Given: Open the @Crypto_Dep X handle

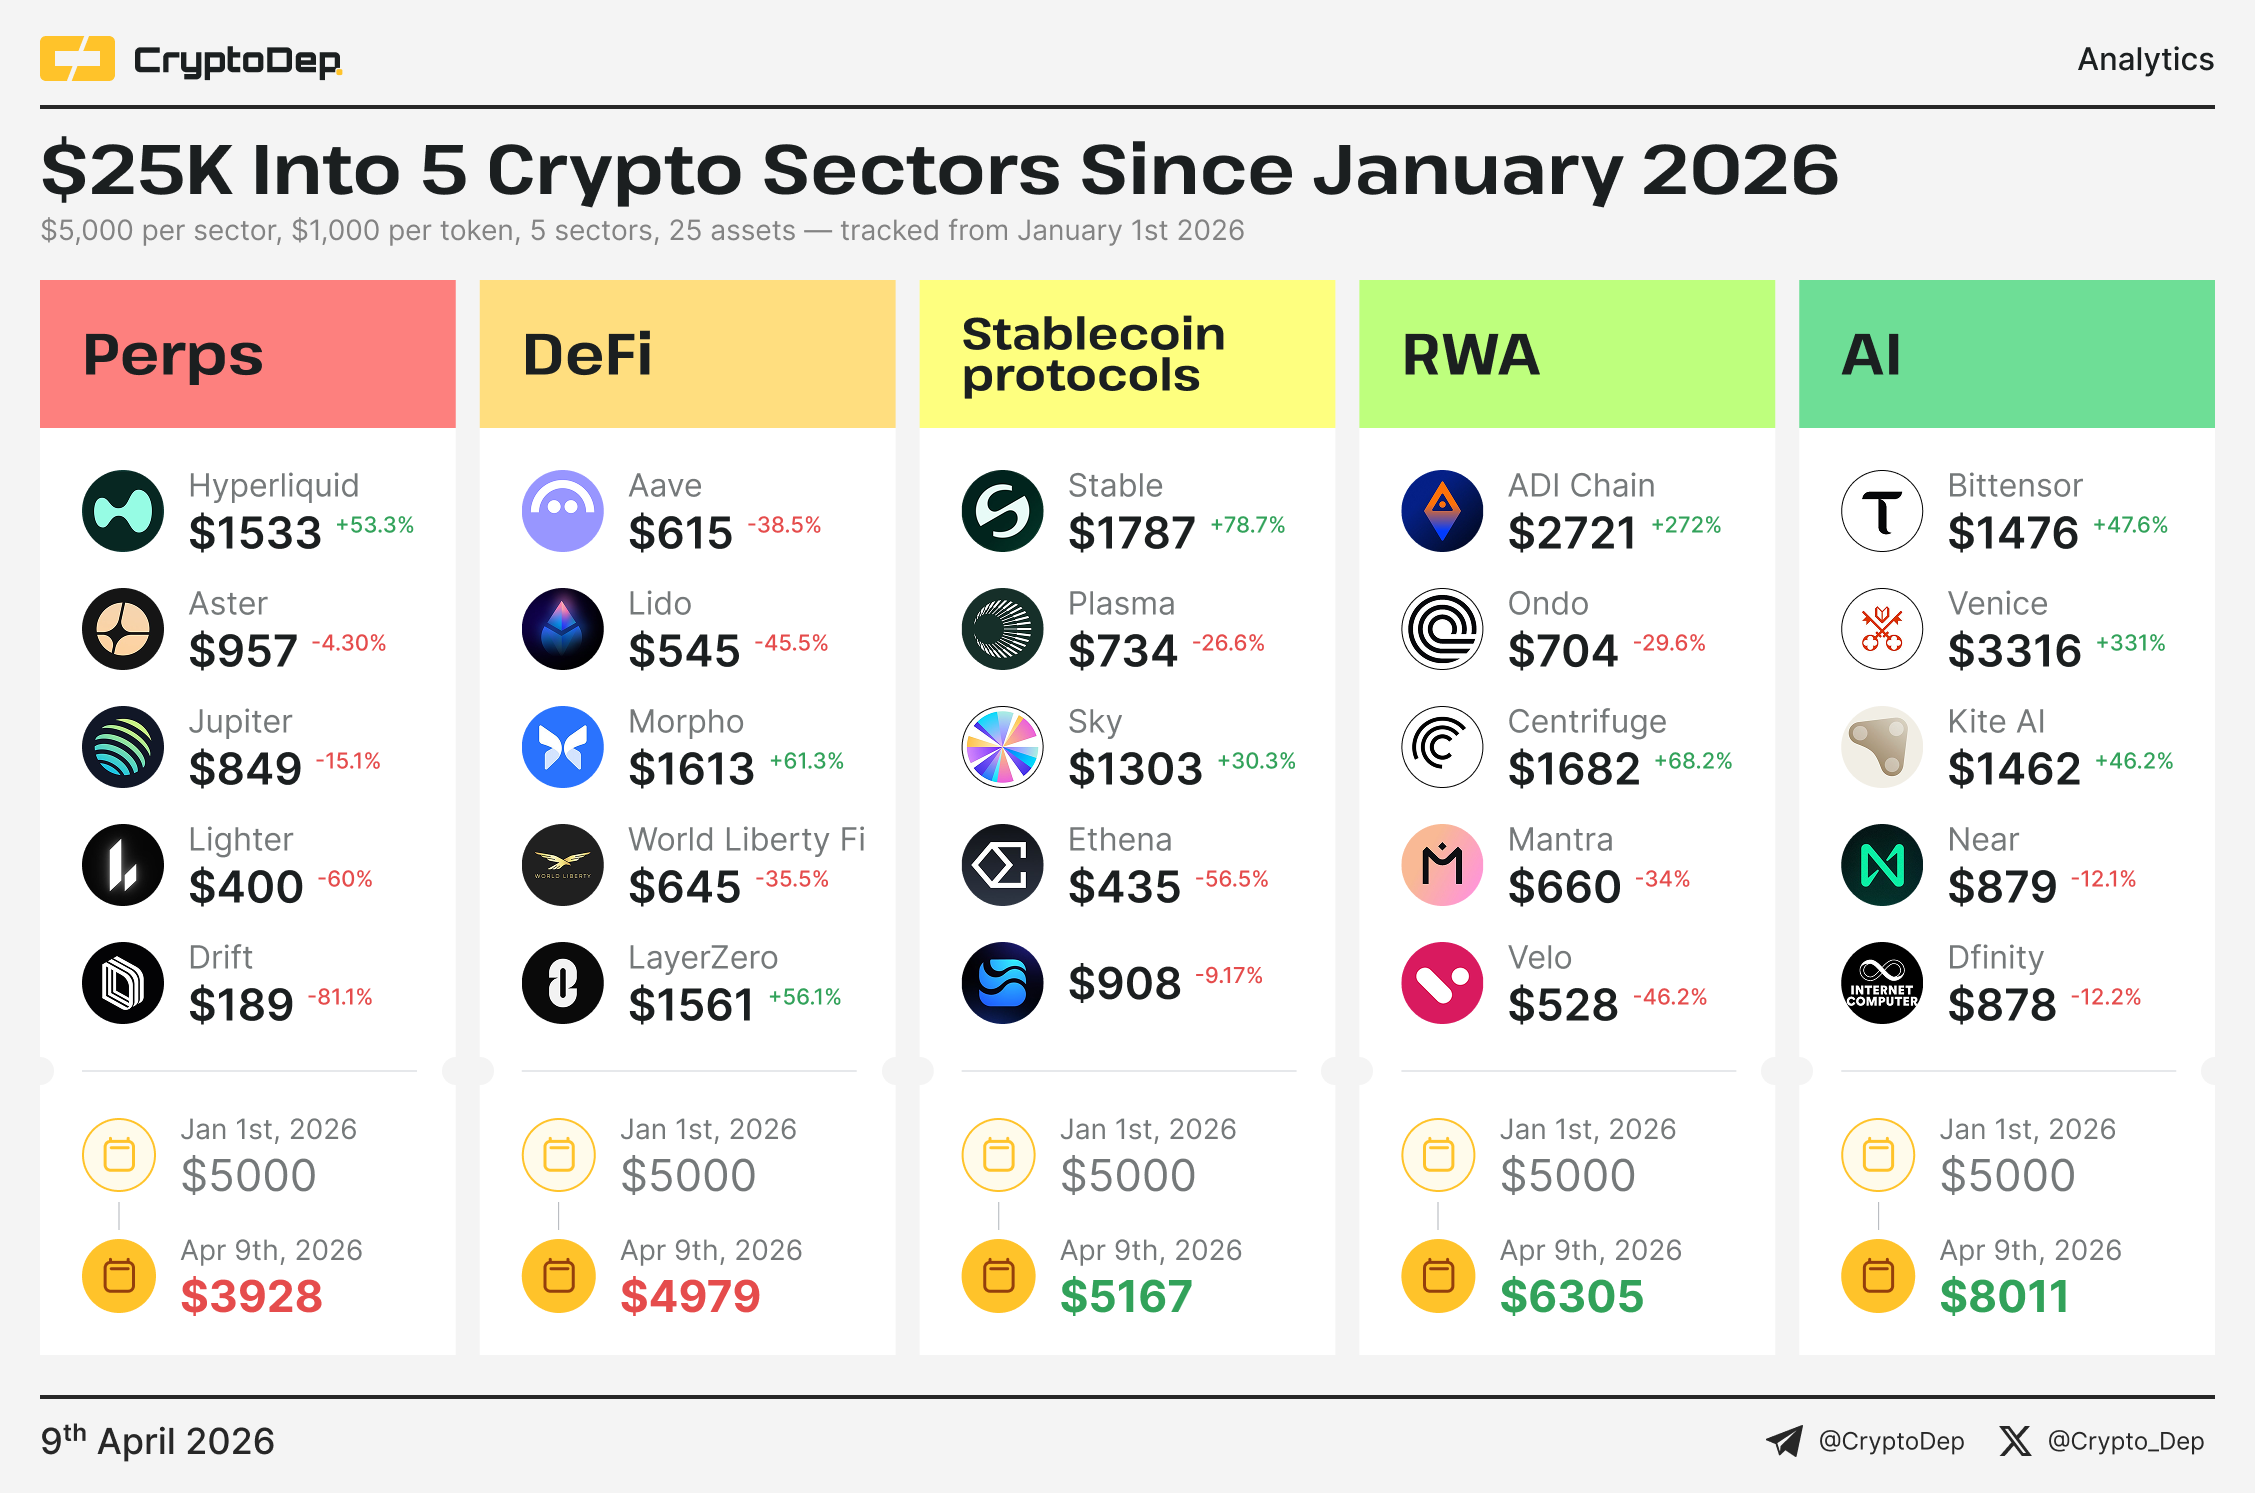Looking at the screenshot, I should (x=2126, y=1441).
